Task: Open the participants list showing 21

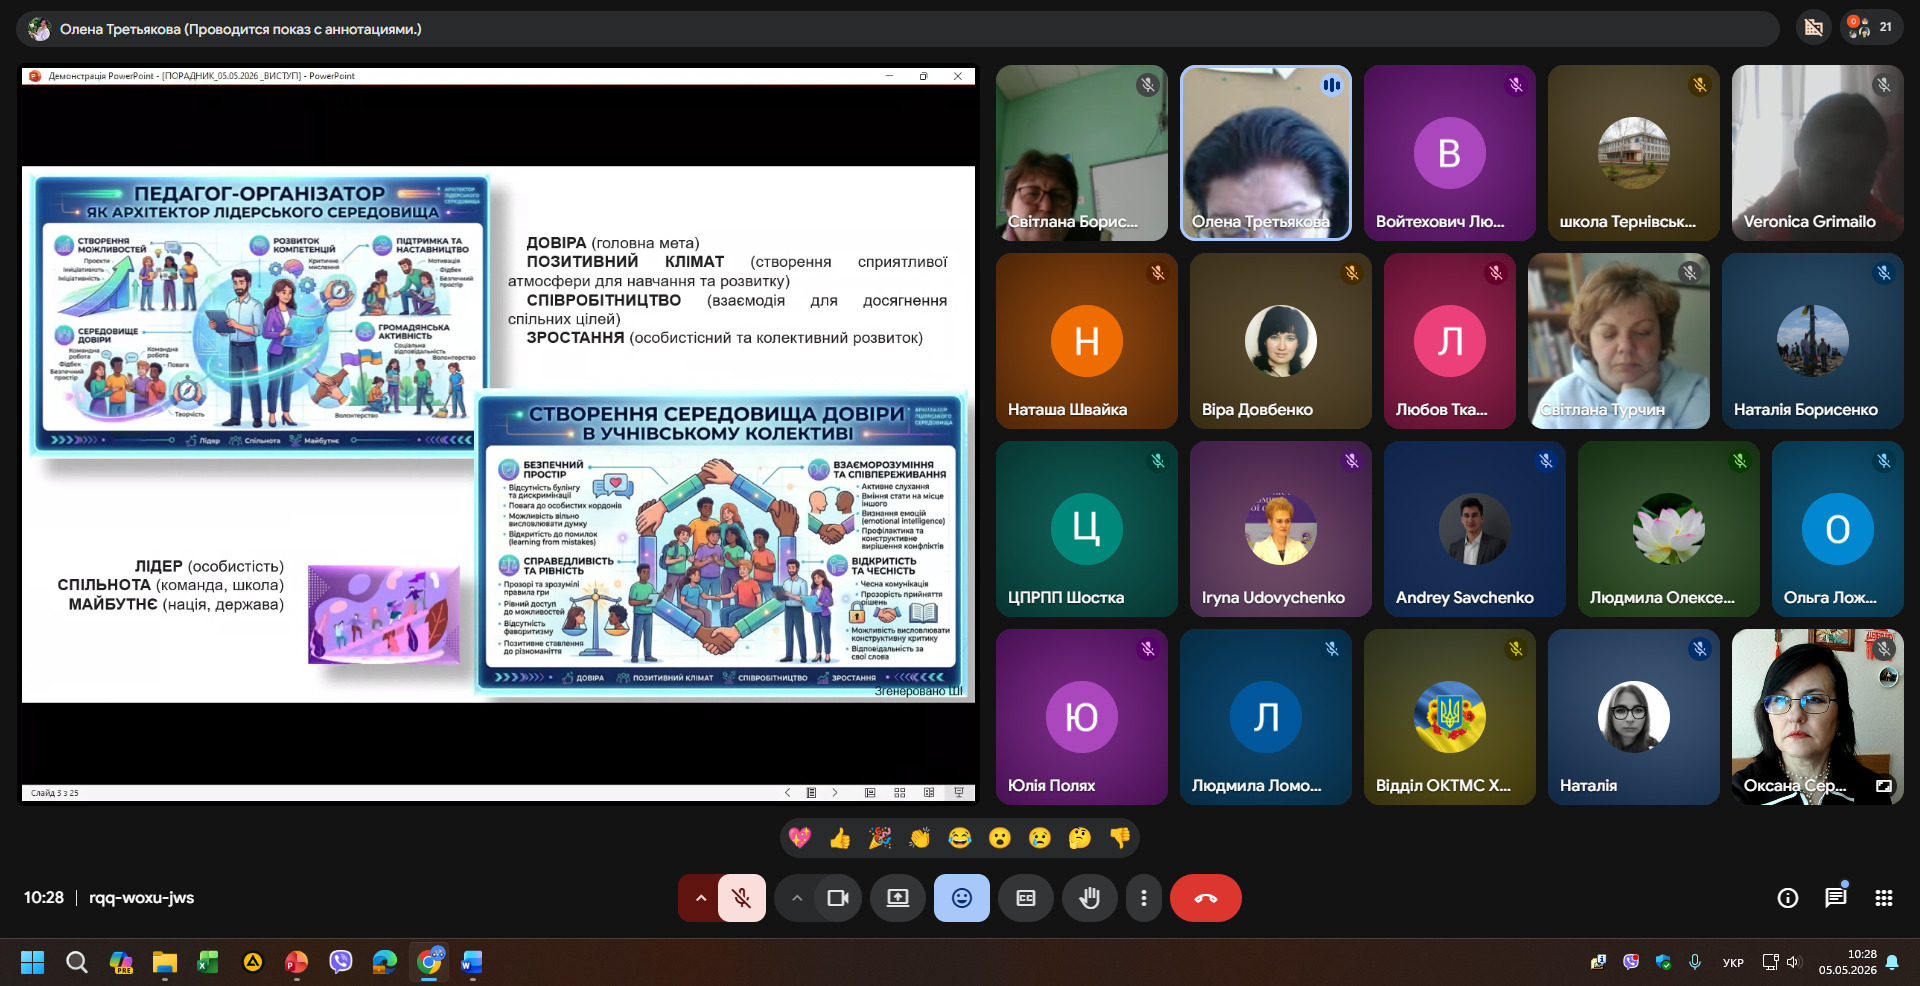Action: [x=1870, y=28]
